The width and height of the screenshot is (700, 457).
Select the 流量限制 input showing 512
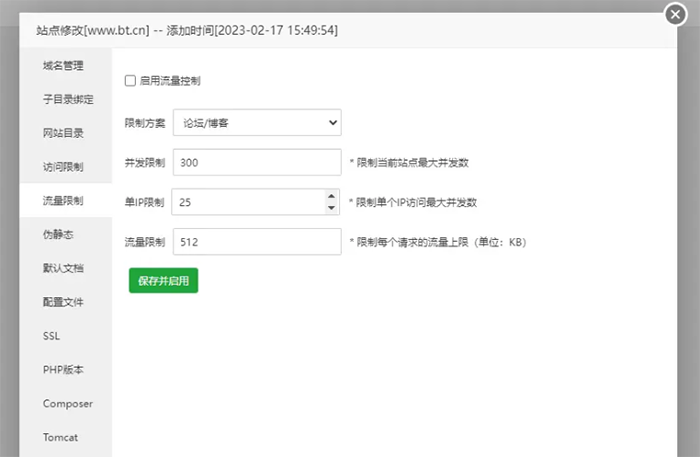coord(257,242)
